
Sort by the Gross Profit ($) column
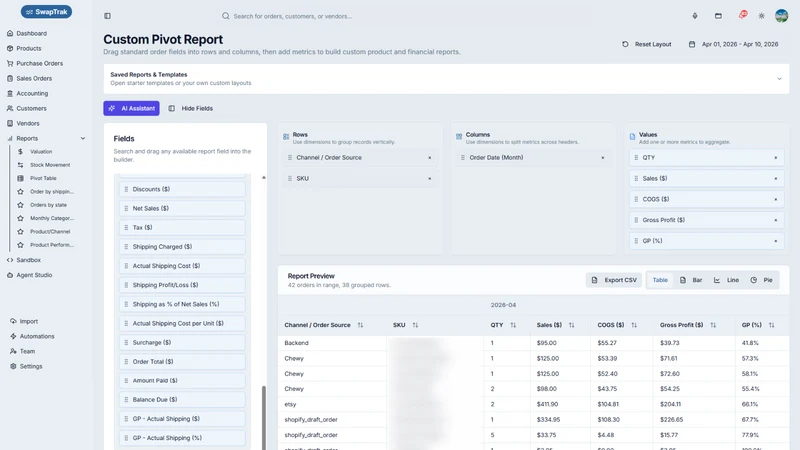(x=713, y=325)
